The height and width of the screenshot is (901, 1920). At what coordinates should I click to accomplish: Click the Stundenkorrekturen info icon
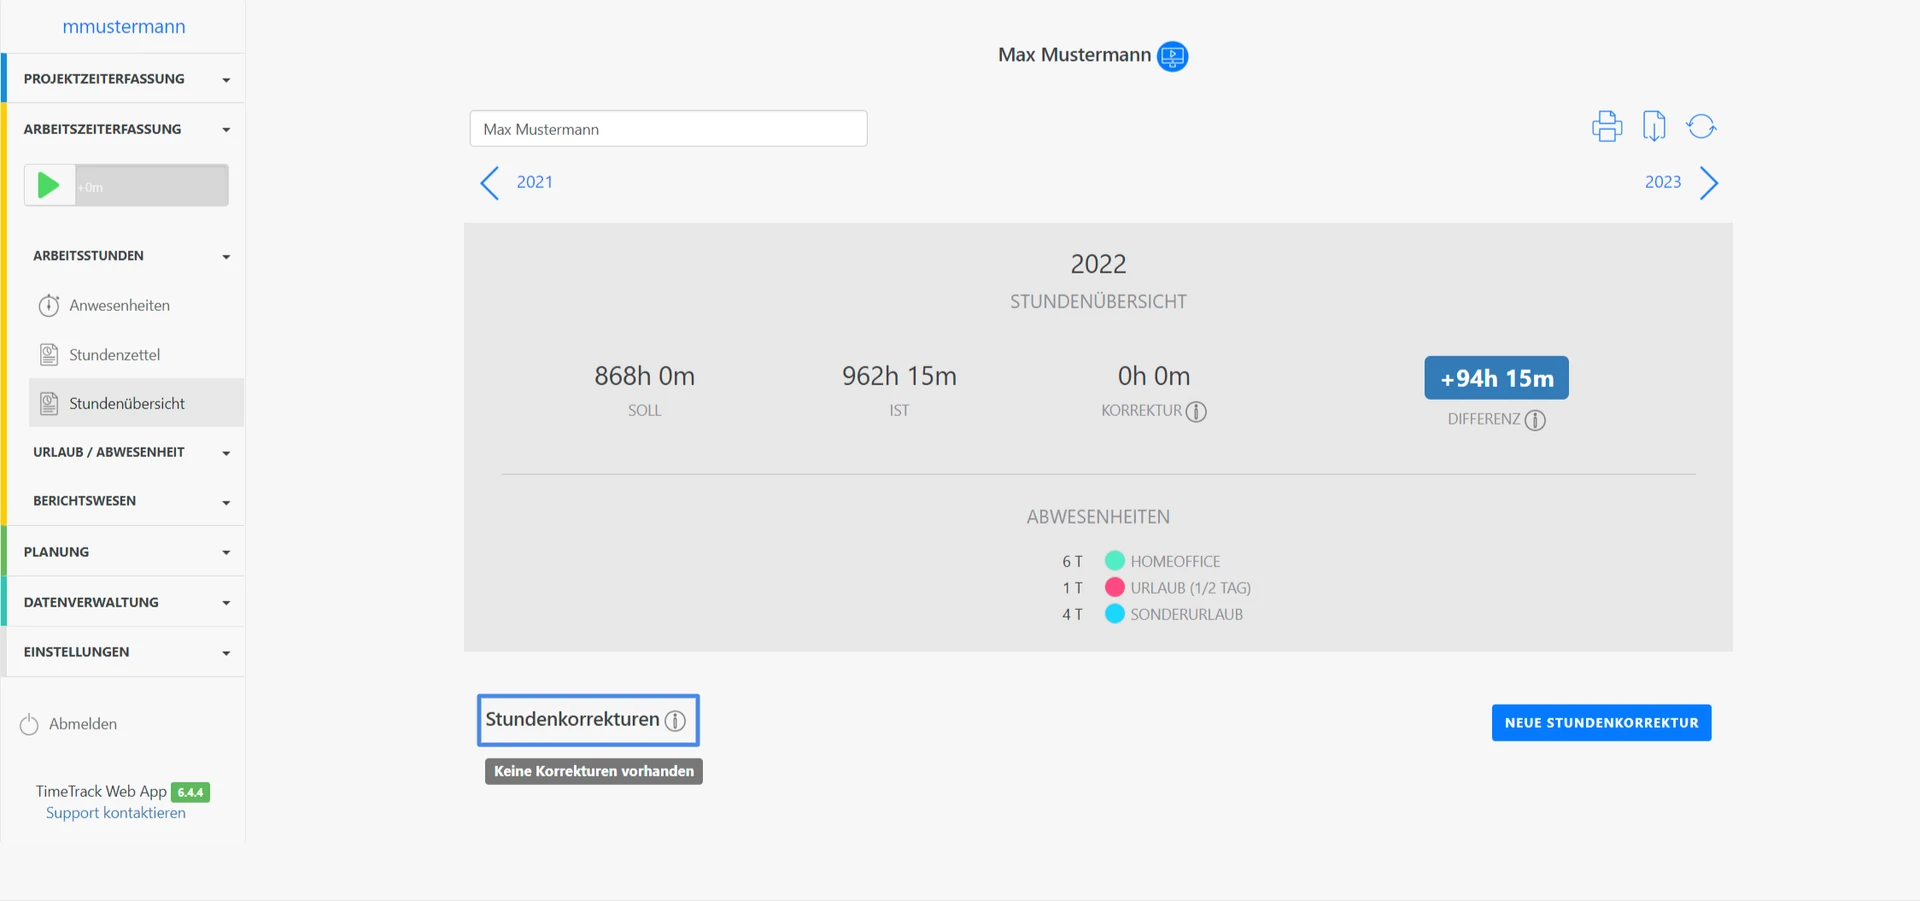coord(675,721)
